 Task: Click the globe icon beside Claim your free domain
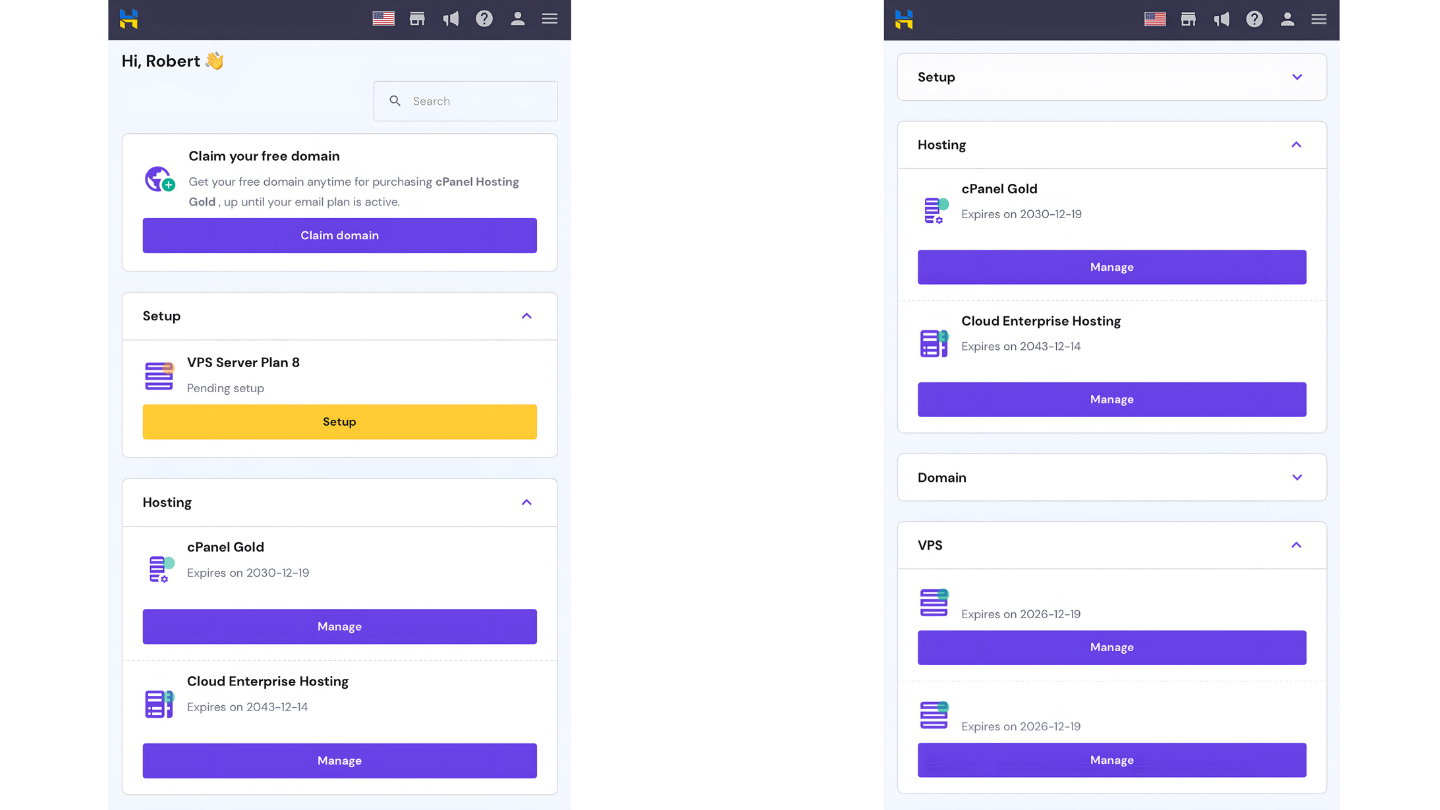tap(159, 180)
